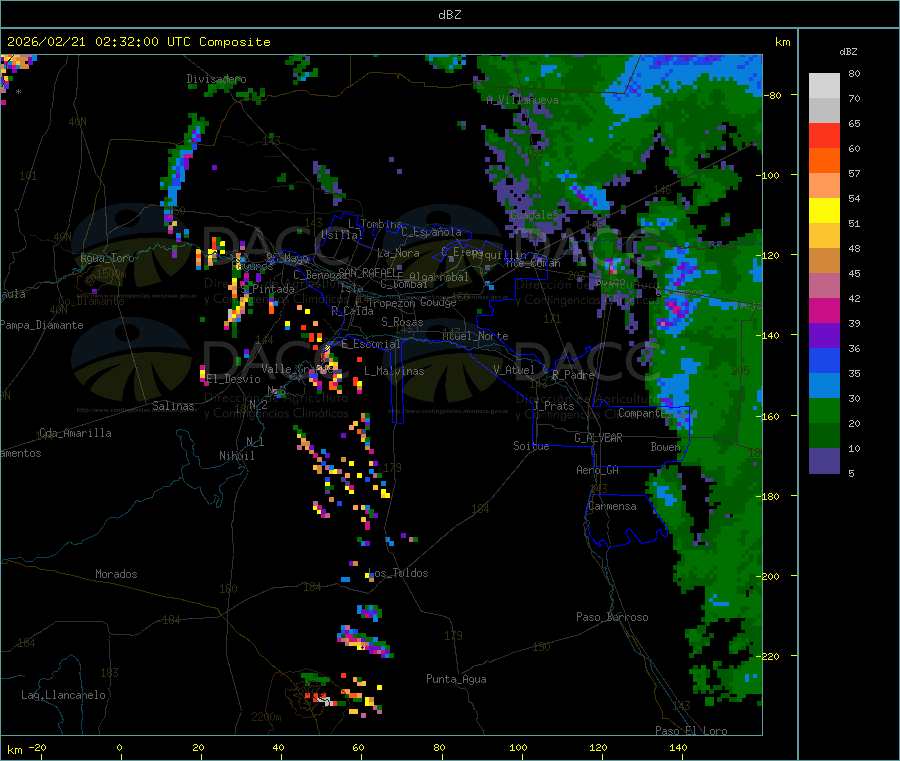This screenshot has width=900, height=761.
Task: Click the 'G_ALVEAR' map label
Action: pyautogui.click(x=598, y=438)
